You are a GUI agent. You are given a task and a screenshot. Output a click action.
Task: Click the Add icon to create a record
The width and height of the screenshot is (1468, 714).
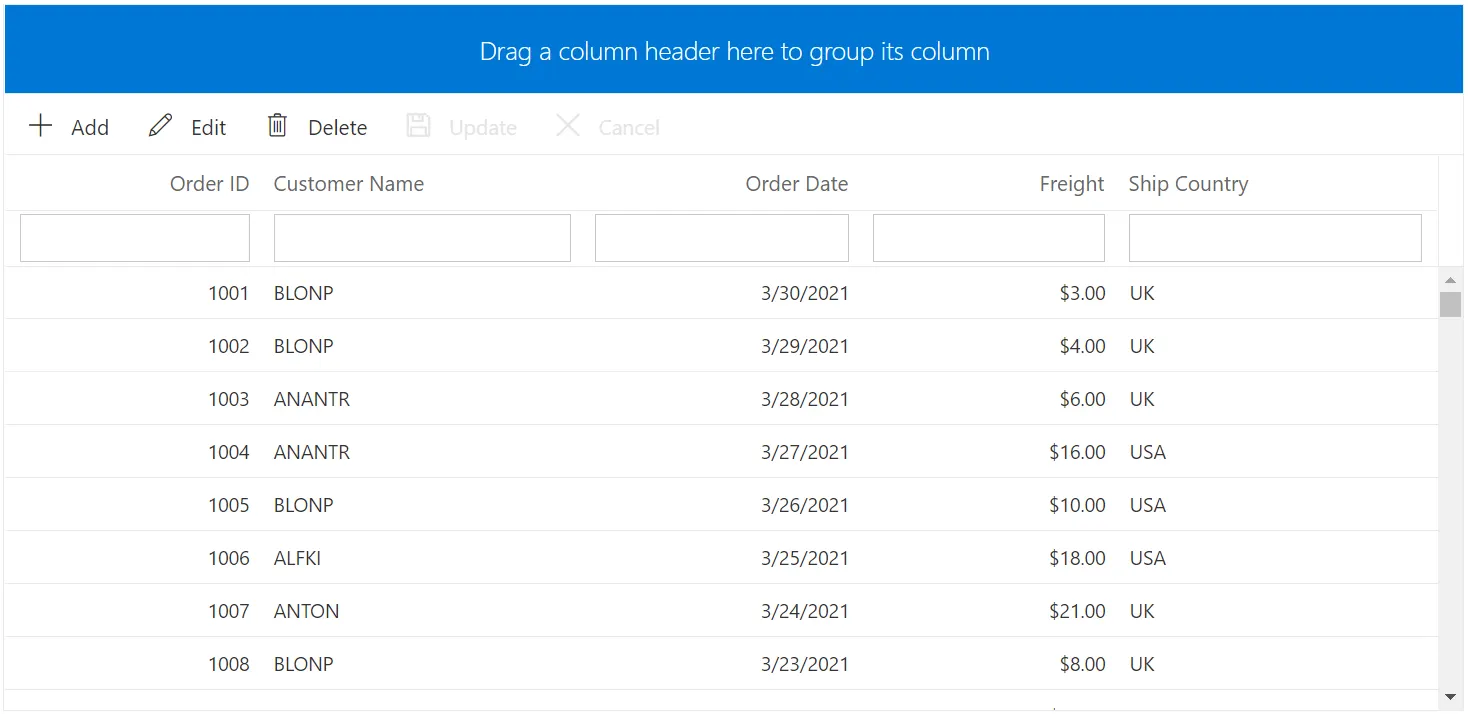coord(40,126)
